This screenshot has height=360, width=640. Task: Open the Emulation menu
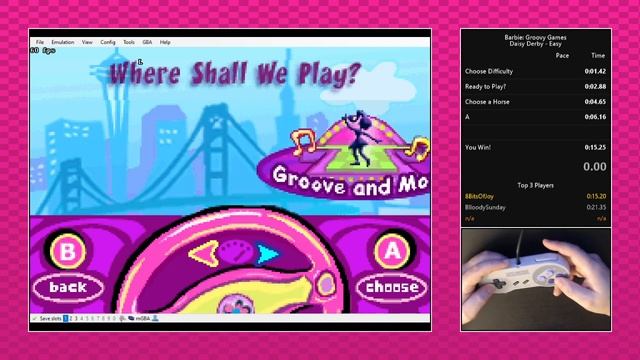62,42
